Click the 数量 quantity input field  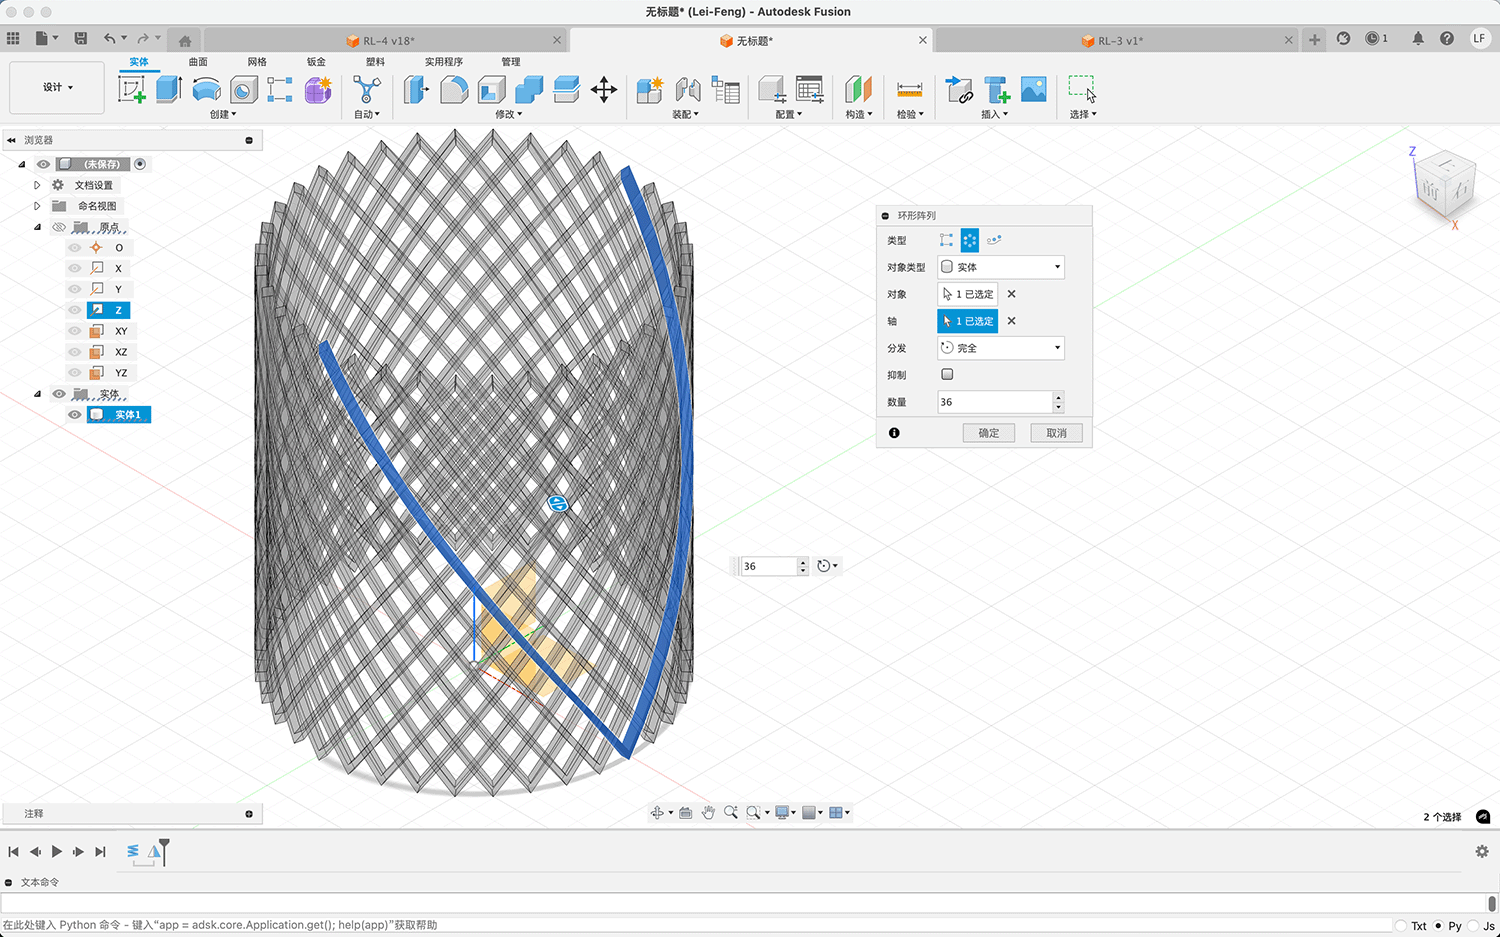click(x=995, y=402)
